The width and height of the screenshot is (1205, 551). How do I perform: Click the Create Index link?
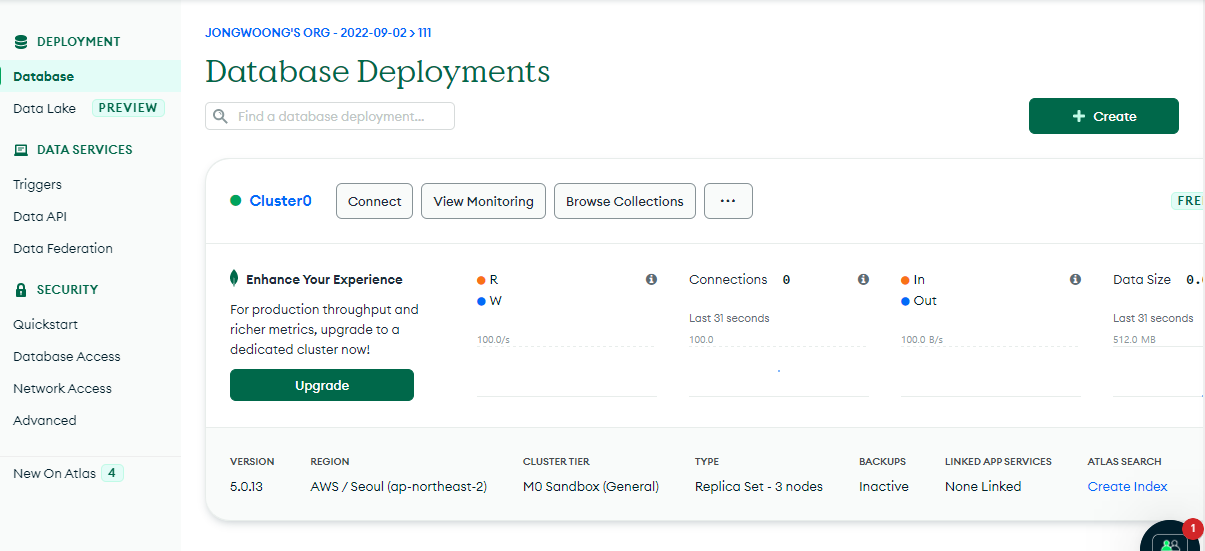point(1128,486)
